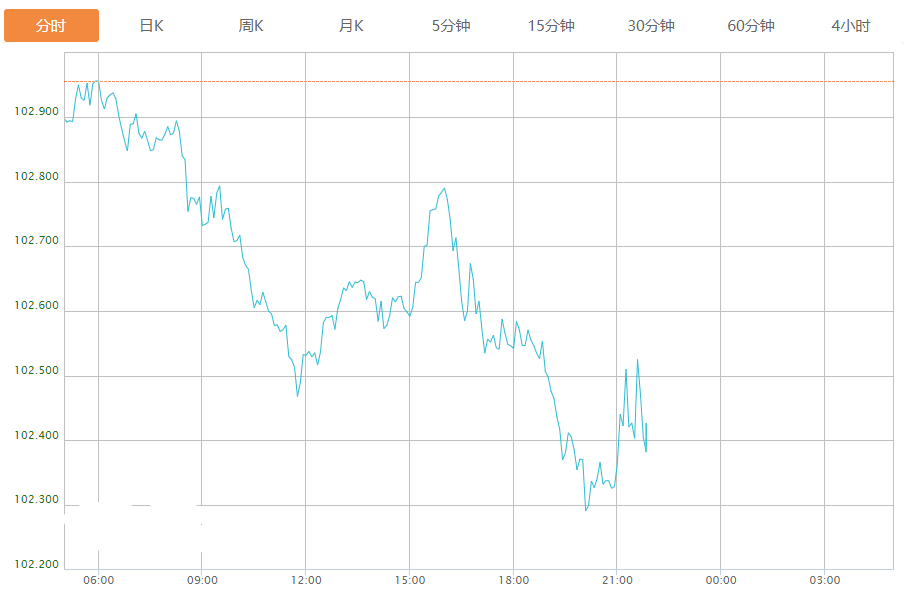Select the 12:00 time axis marker
Screen dimensions: 905x591
[x=306, y=580]
